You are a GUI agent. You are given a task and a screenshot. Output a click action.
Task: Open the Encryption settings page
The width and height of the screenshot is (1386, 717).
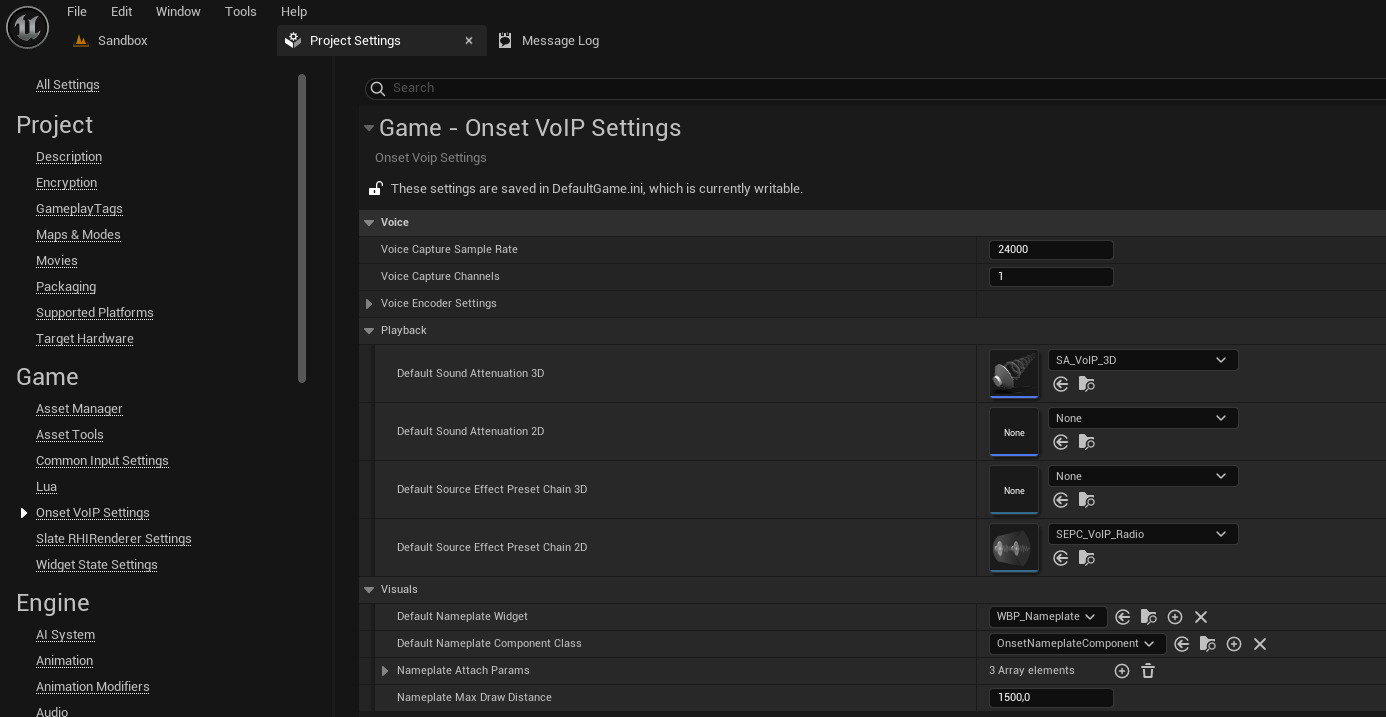coord(66,183)
